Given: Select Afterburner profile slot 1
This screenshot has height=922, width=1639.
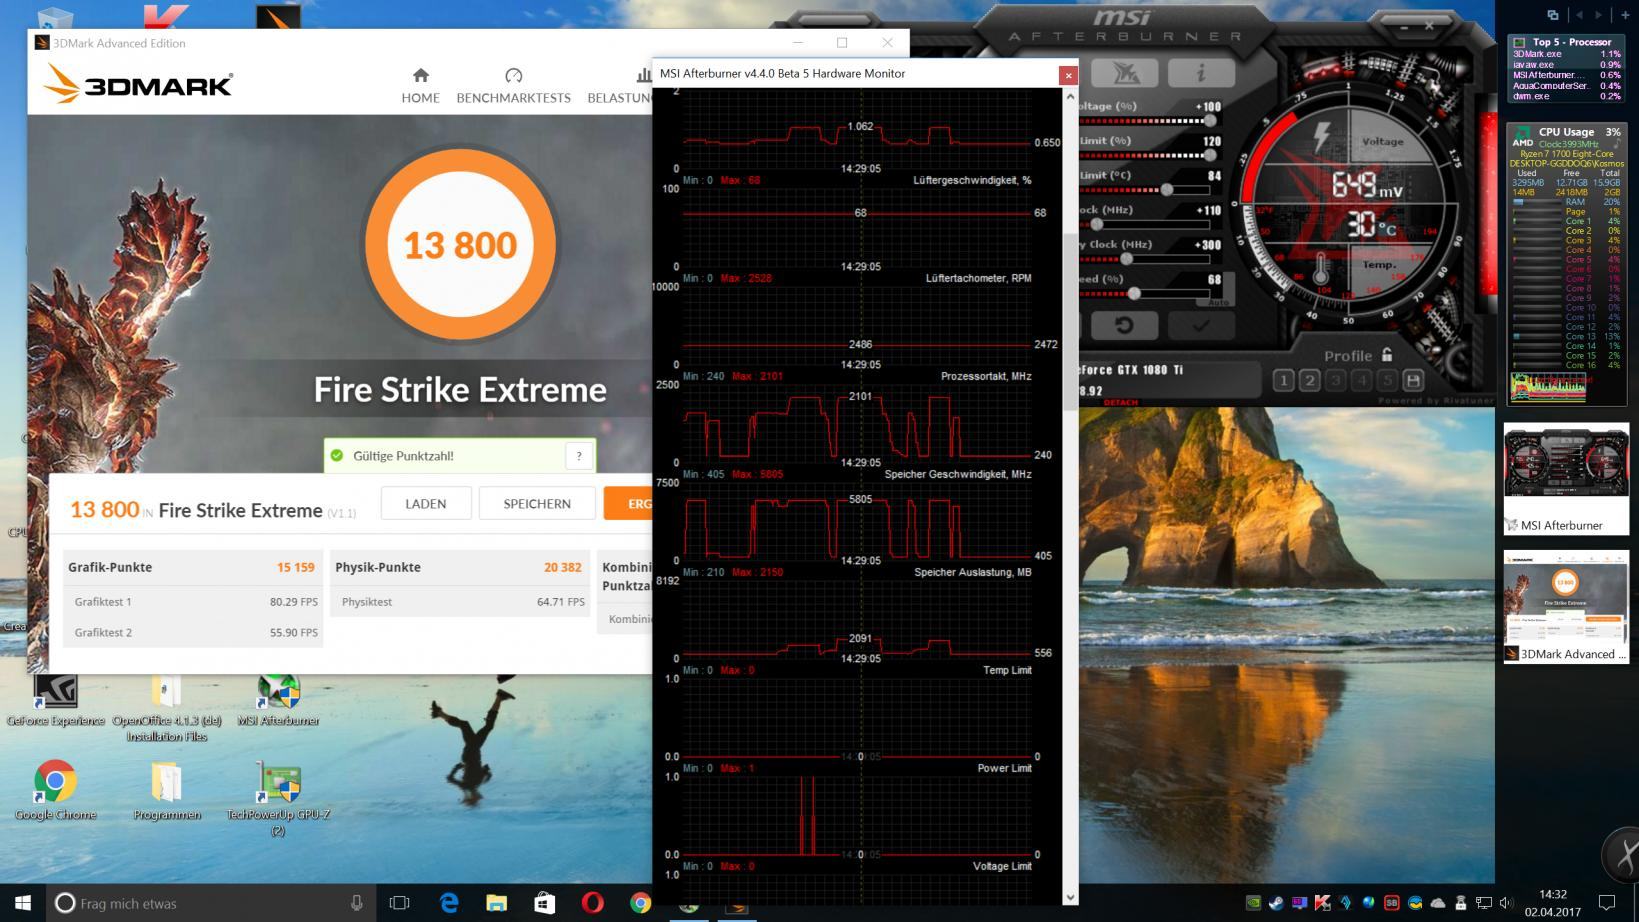Looking at the screenshot, I should tap(1283, 380).
